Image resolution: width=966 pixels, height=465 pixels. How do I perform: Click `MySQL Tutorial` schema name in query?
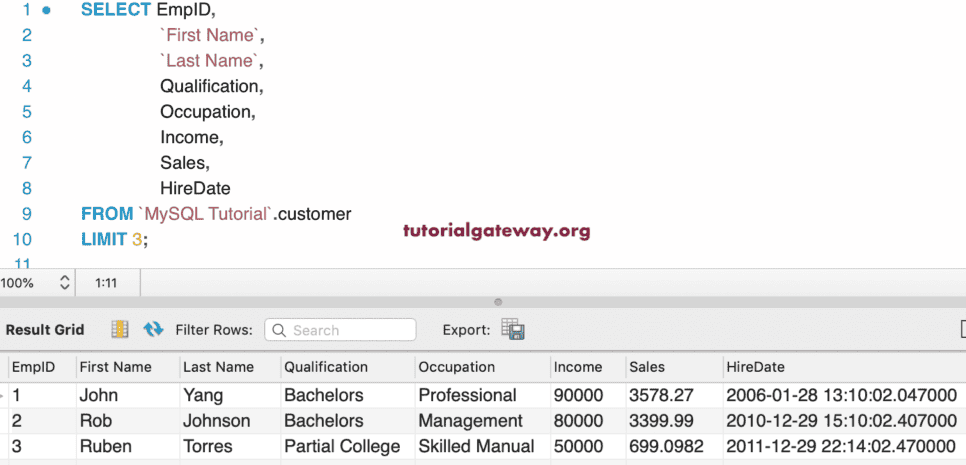(x=206, y=214)
